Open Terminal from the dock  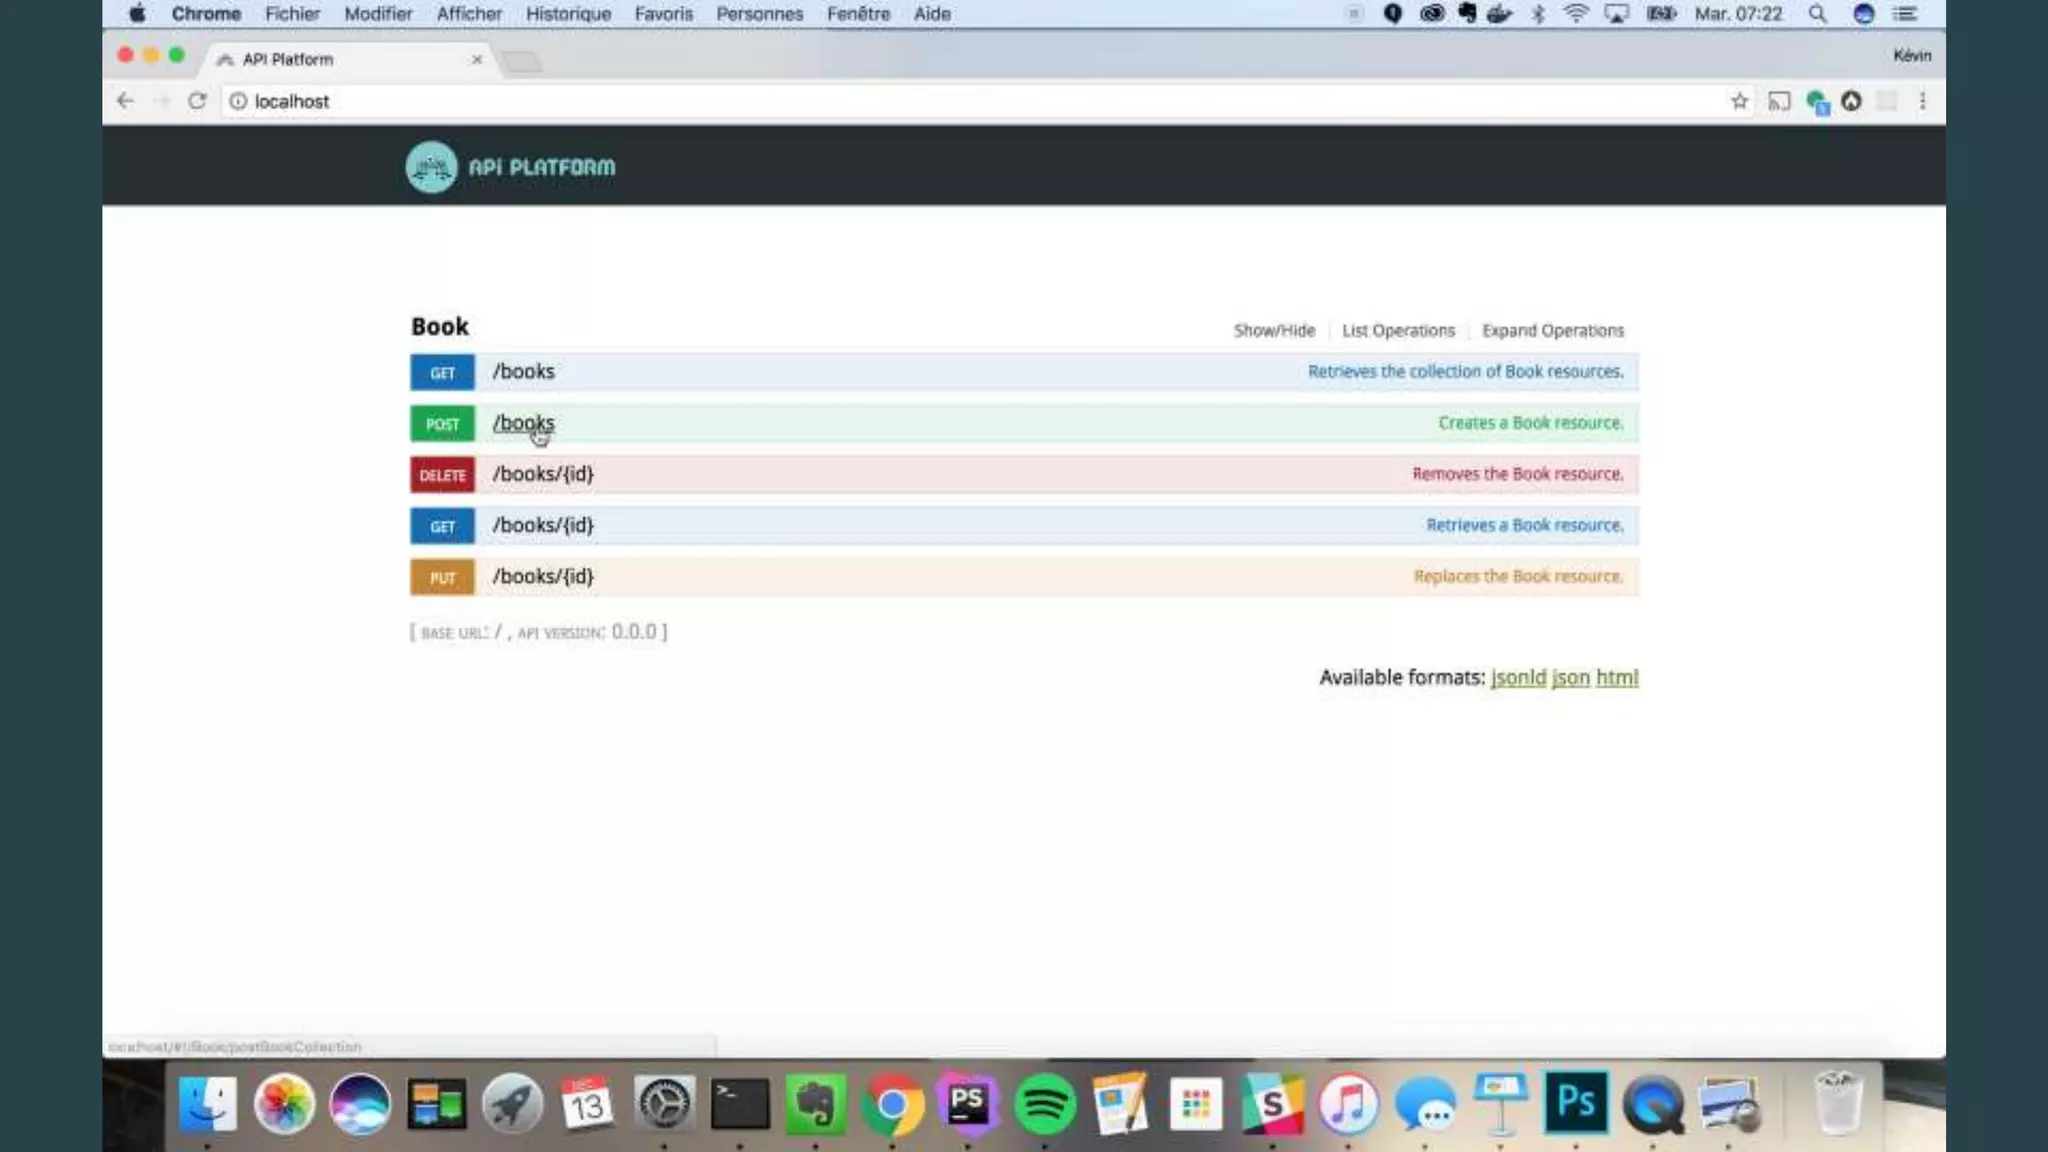[x=740, y=1104]
